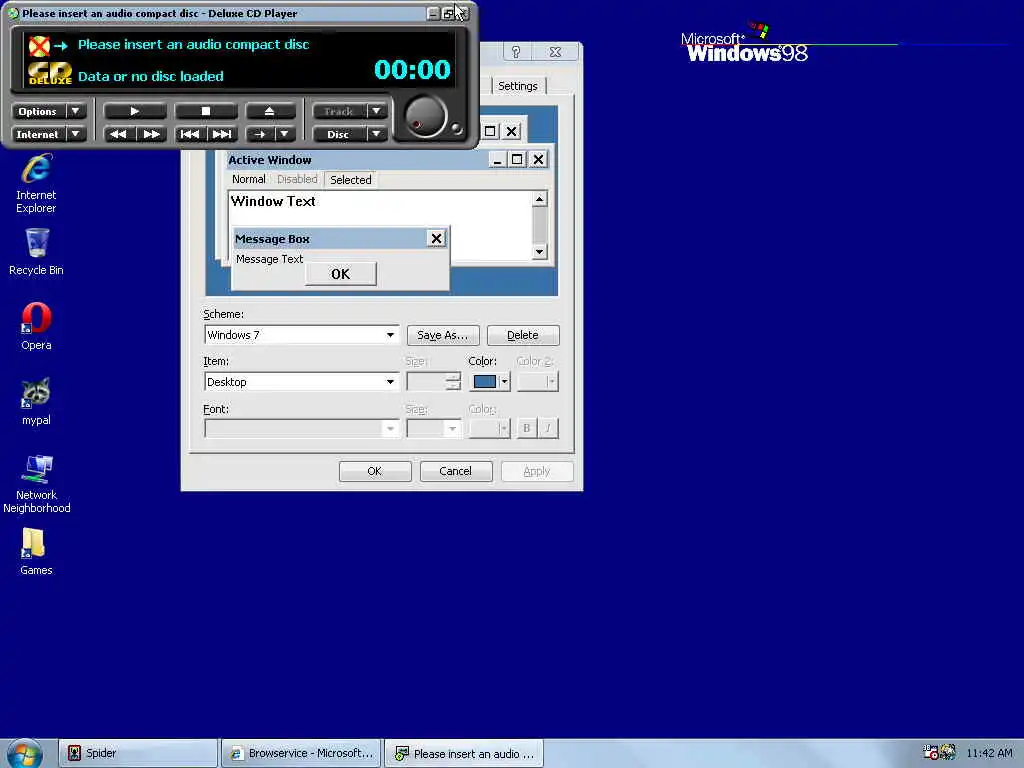This screenshot has width=1024, height=768.
Task: Click the small CD Player mini-knob button
Action: click(x=456, y=129)
